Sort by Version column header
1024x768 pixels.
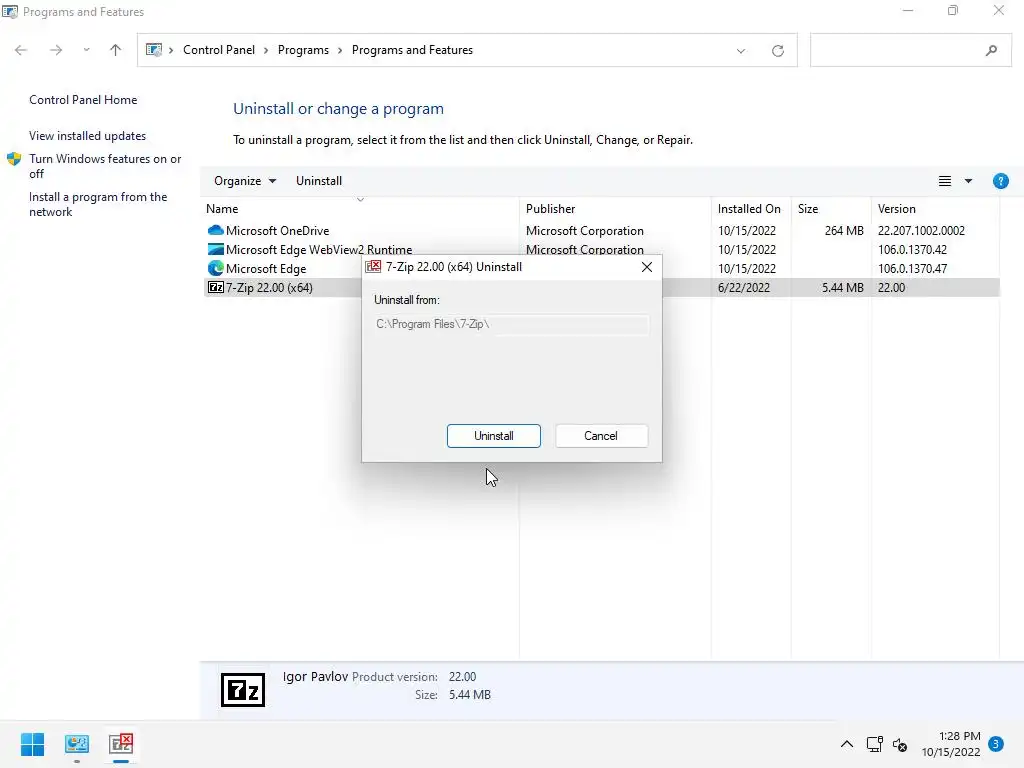[935, 209]
